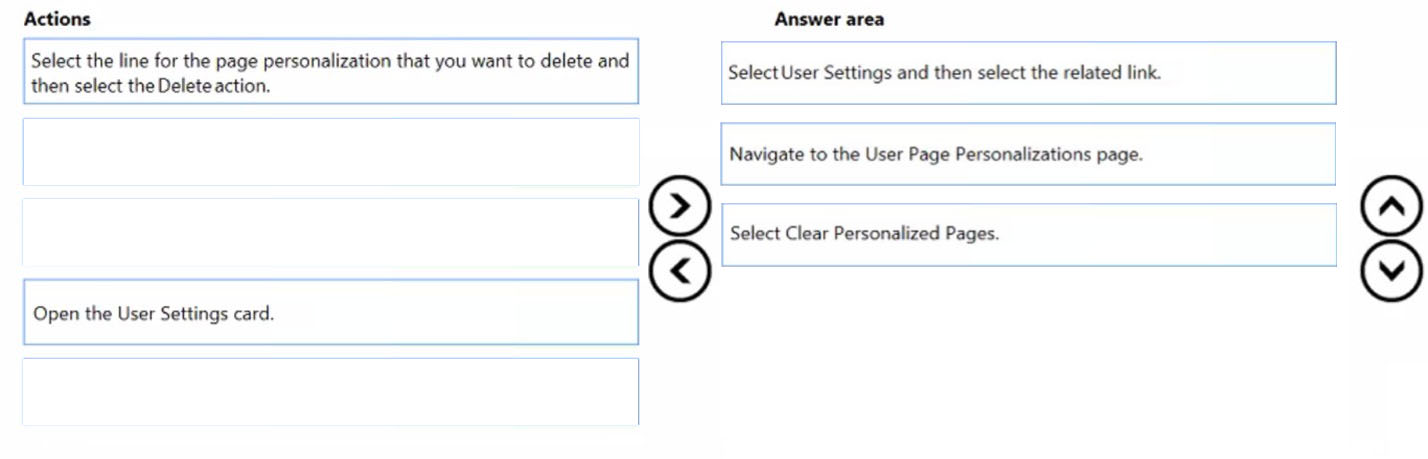Screen dimensions: 1428x459
Task: Select the 'Open the User Settings card' action
Action: point(330,313)
